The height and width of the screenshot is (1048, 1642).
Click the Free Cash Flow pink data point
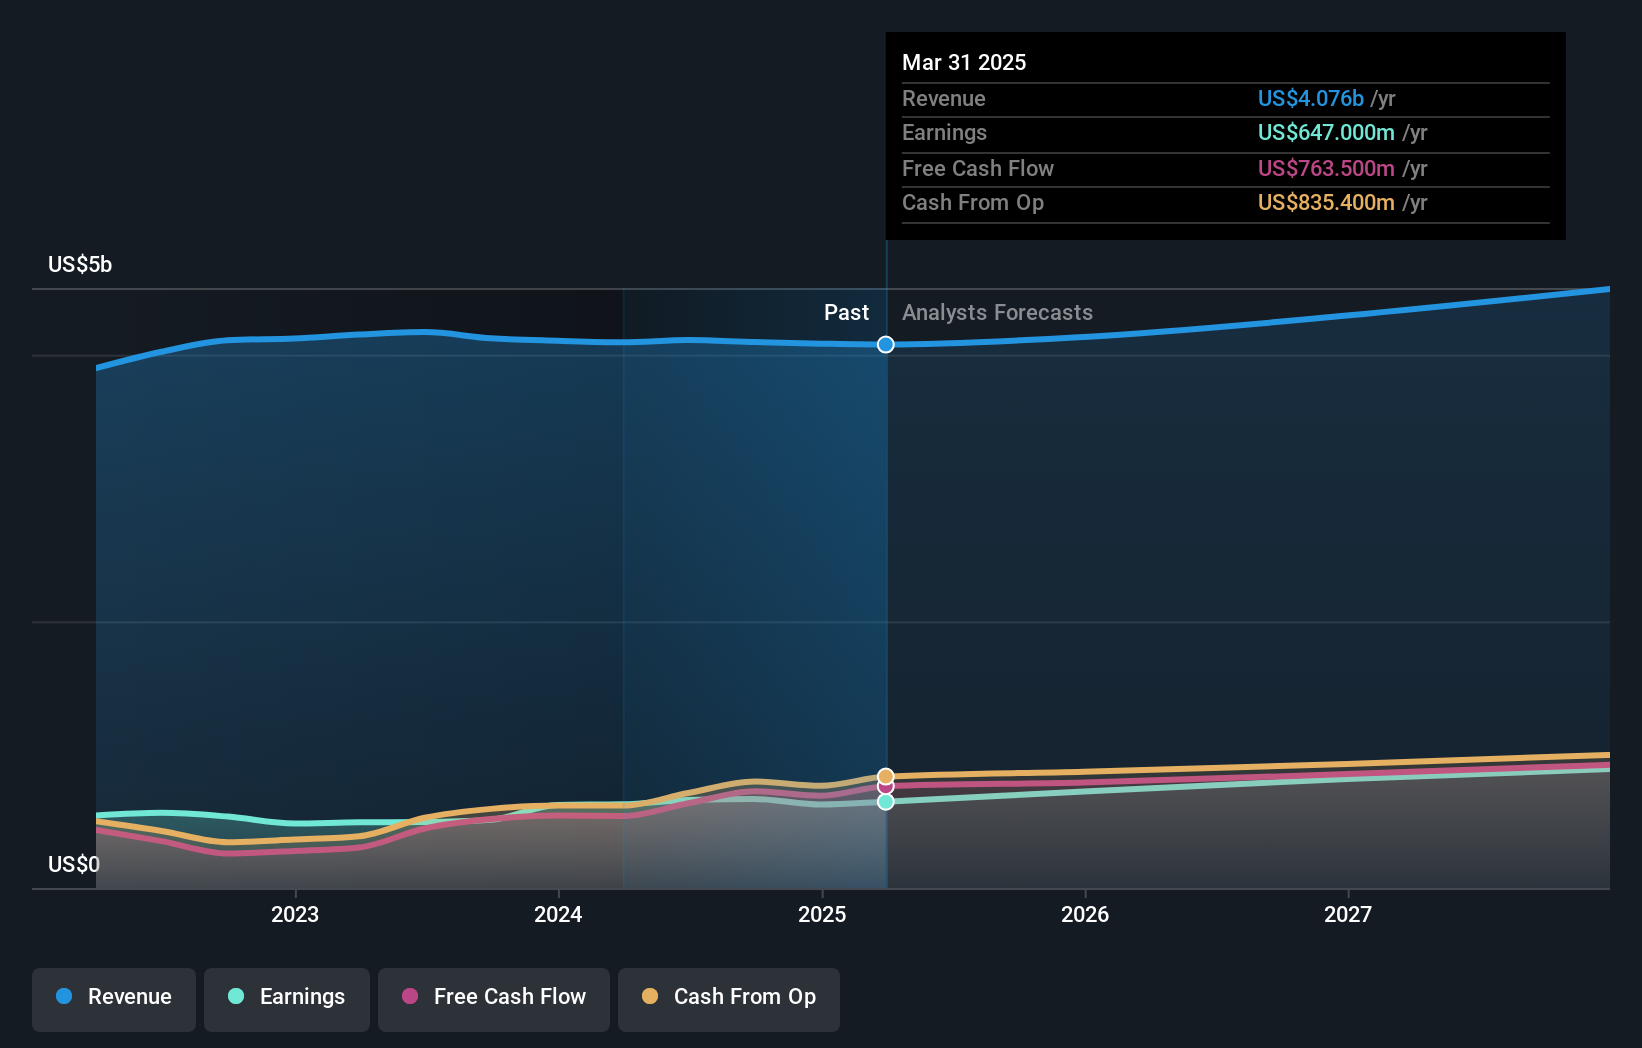[x=886, y=788]
